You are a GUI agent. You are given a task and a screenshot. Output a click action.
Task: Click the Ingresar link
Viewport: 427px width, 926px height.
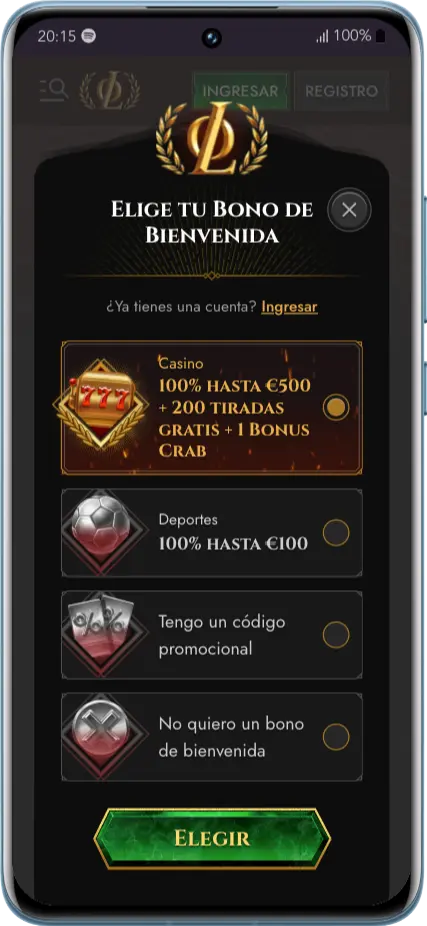pos(289,307)
